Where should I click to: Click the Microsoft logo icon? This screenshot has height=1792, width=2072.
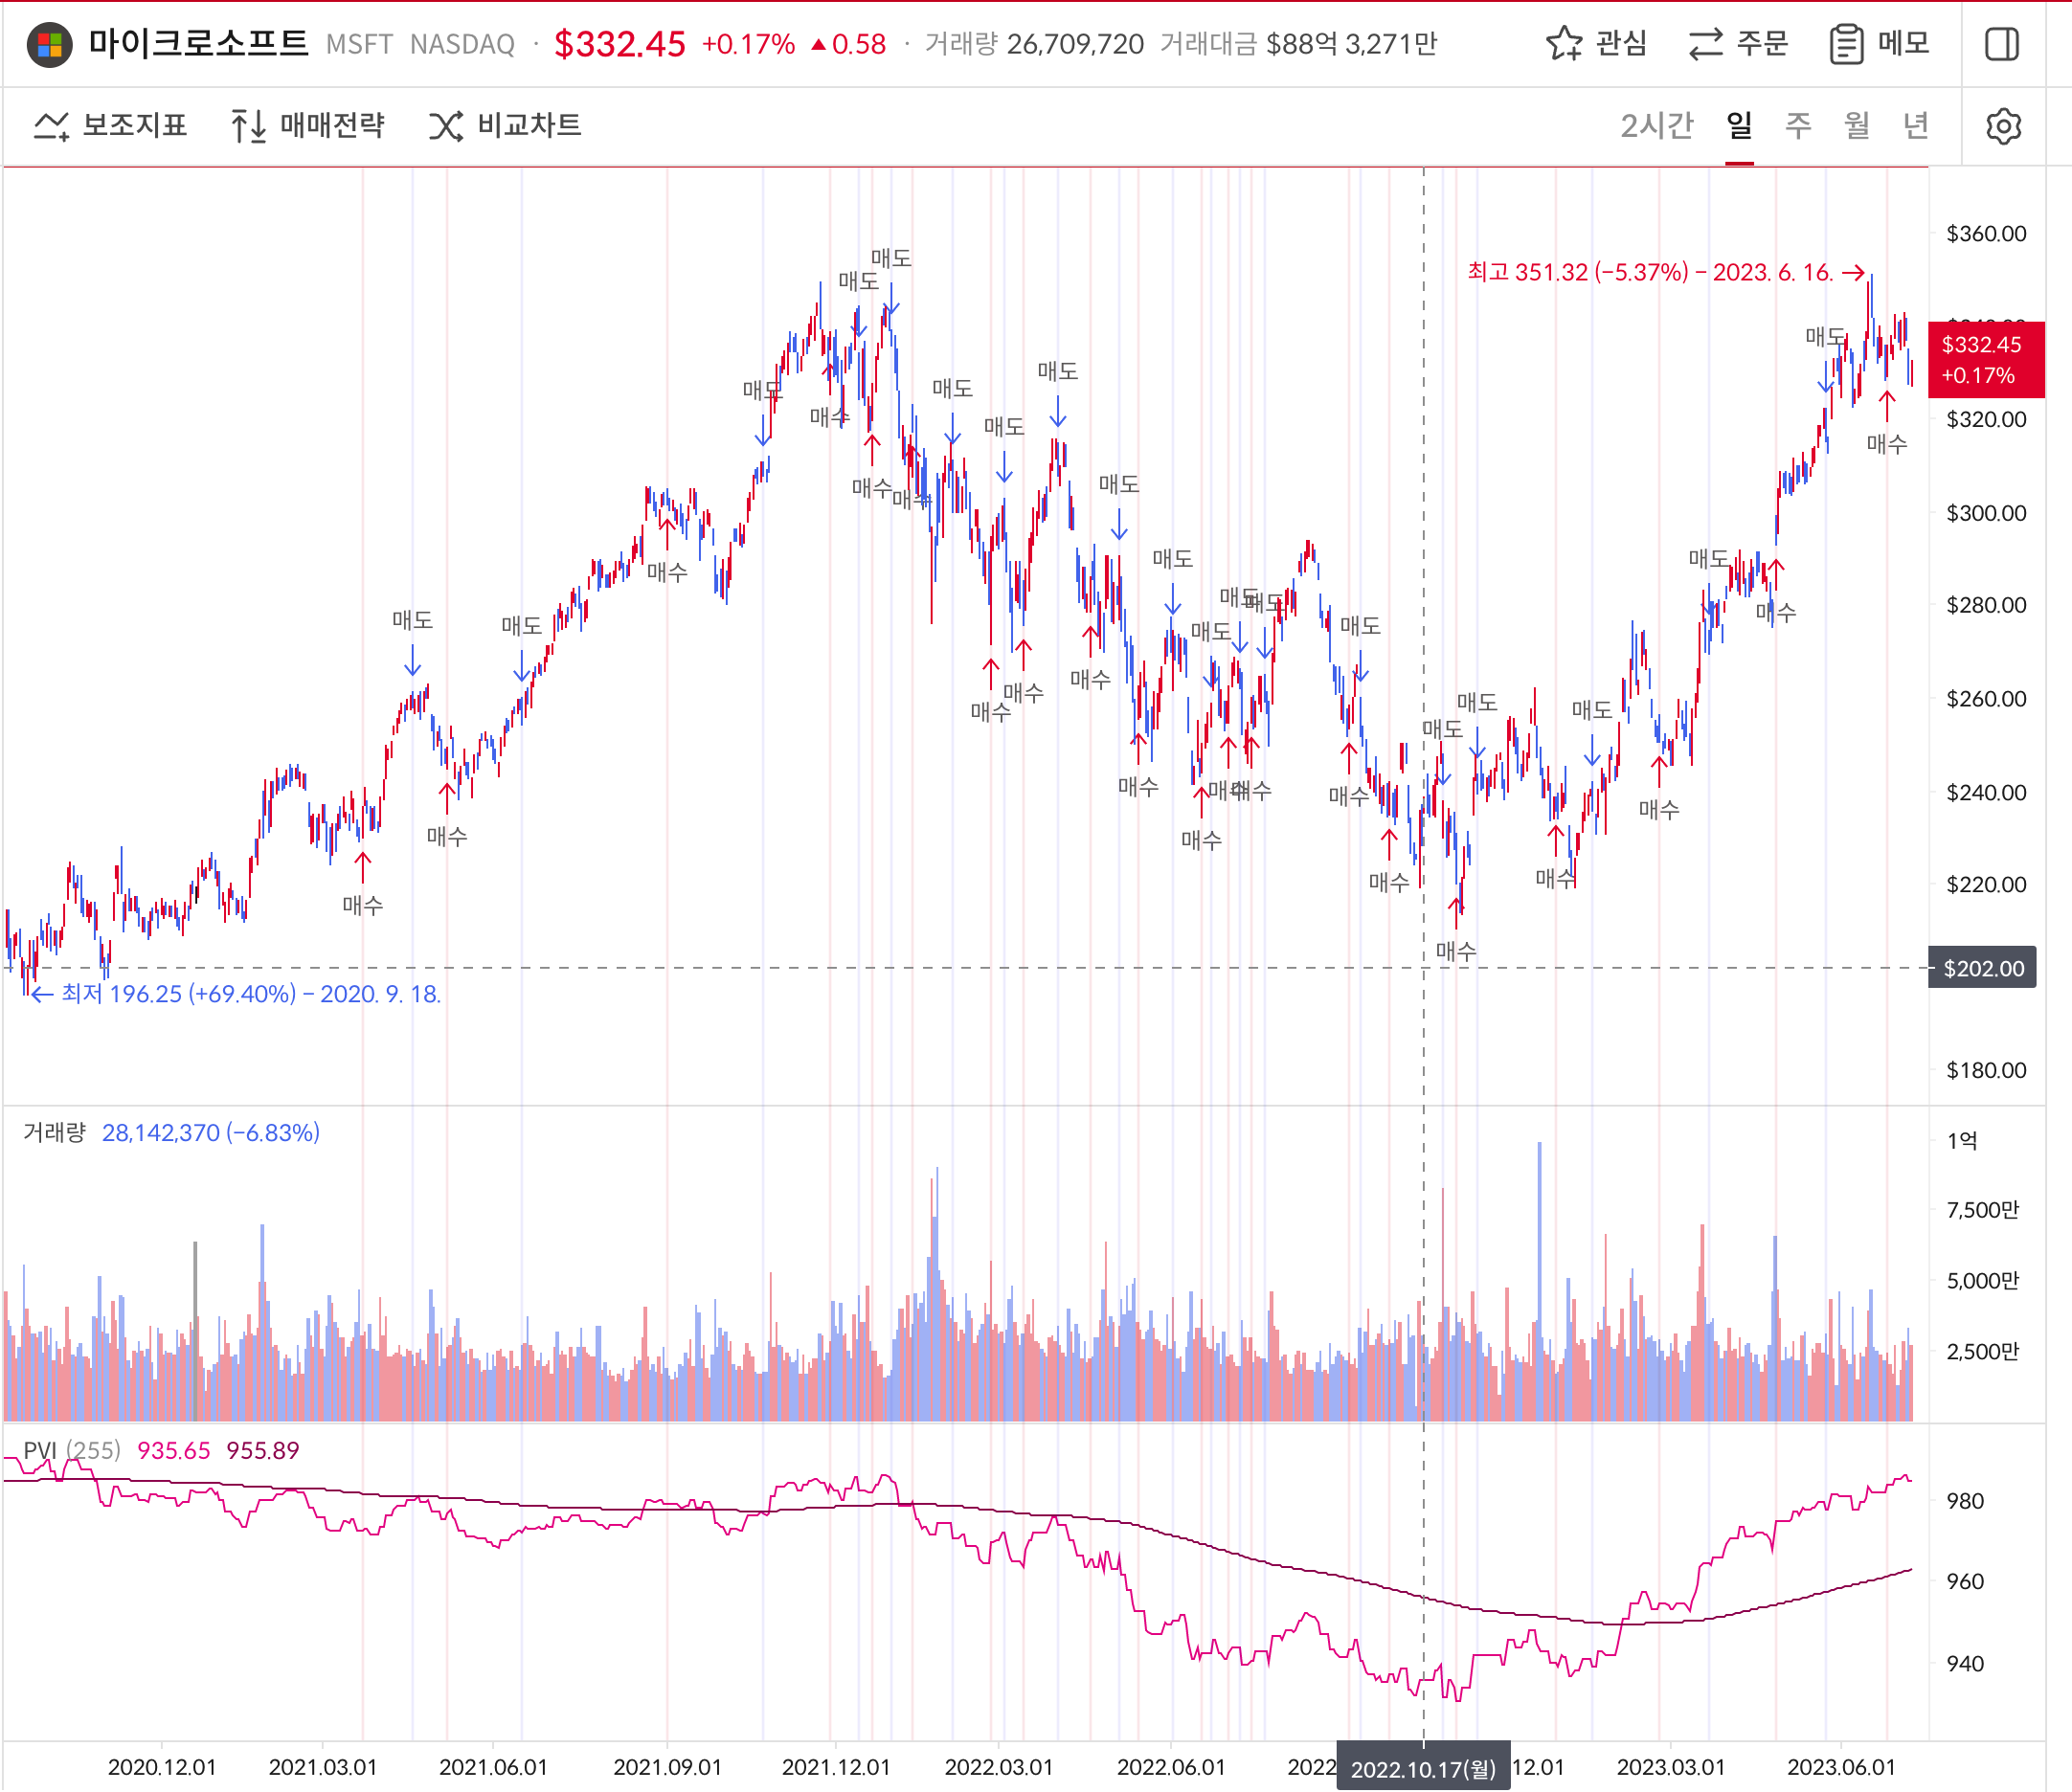coord(49,45)
